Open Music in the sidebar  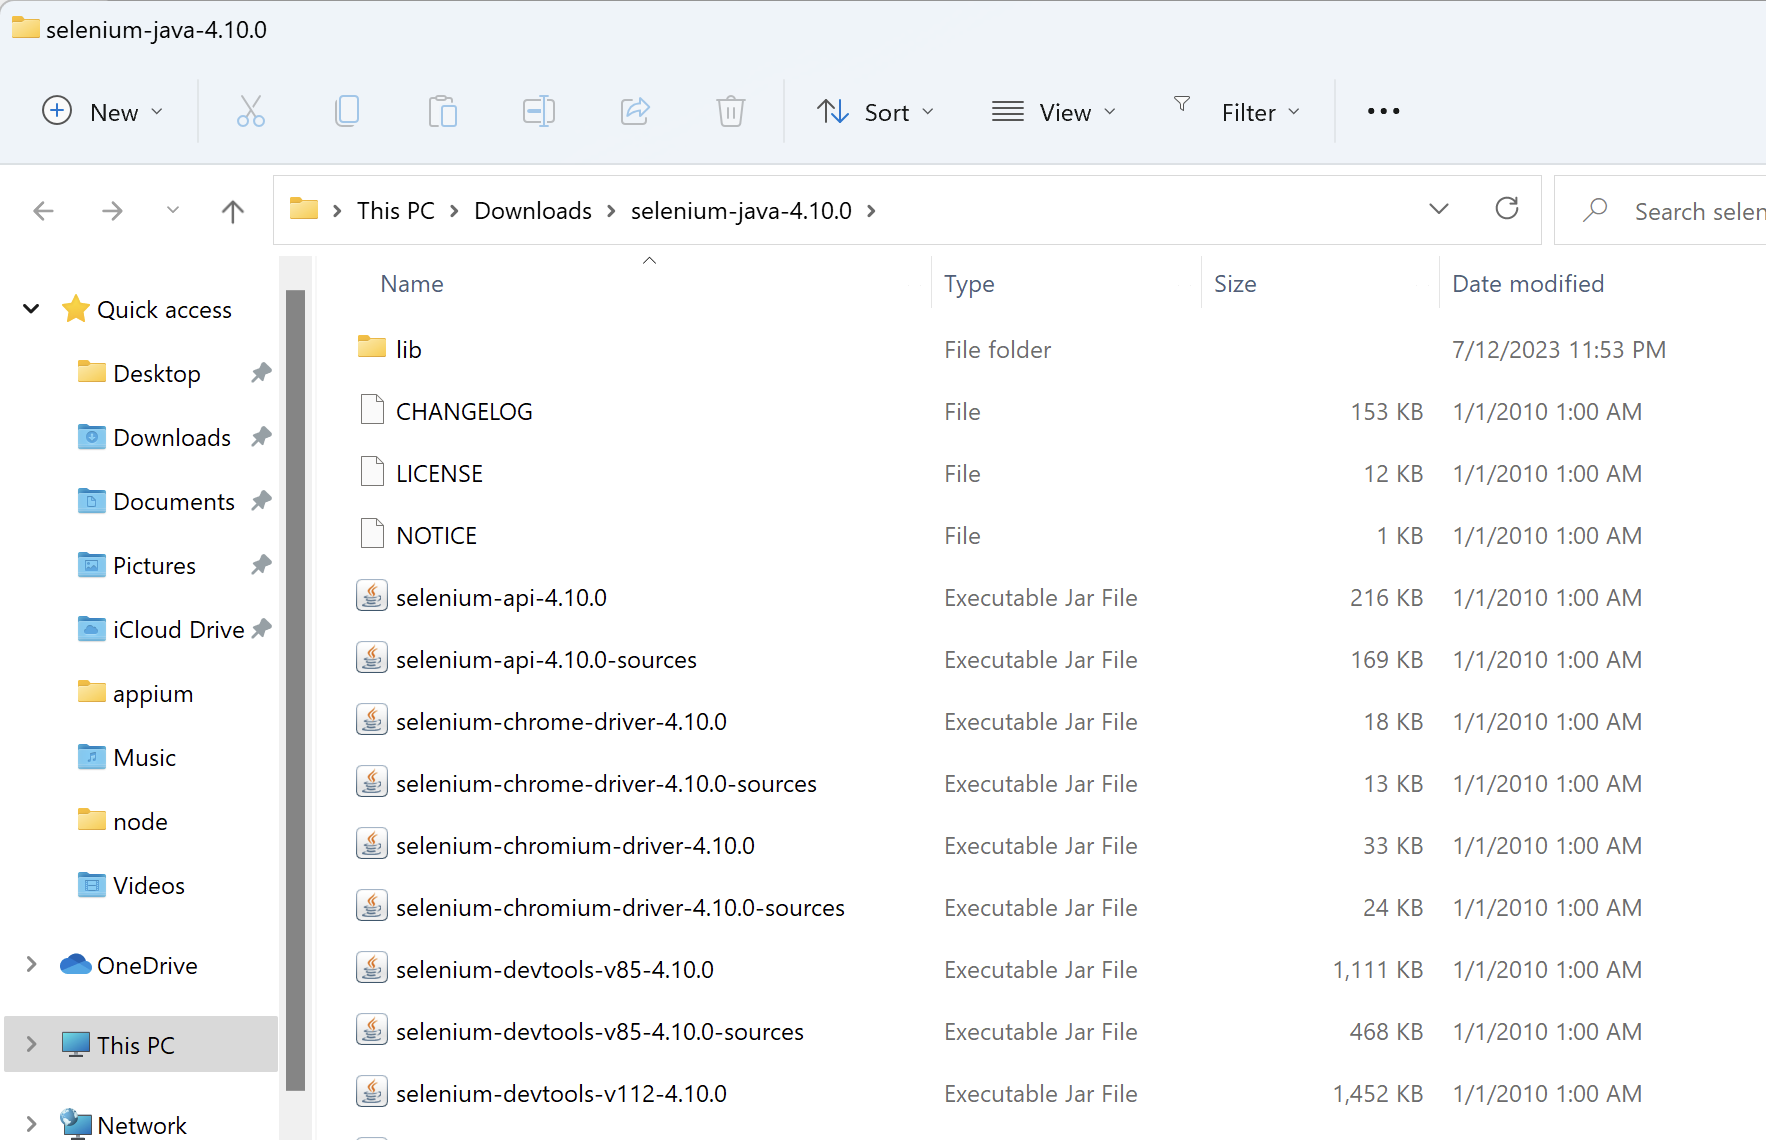(x=144, y=758)
